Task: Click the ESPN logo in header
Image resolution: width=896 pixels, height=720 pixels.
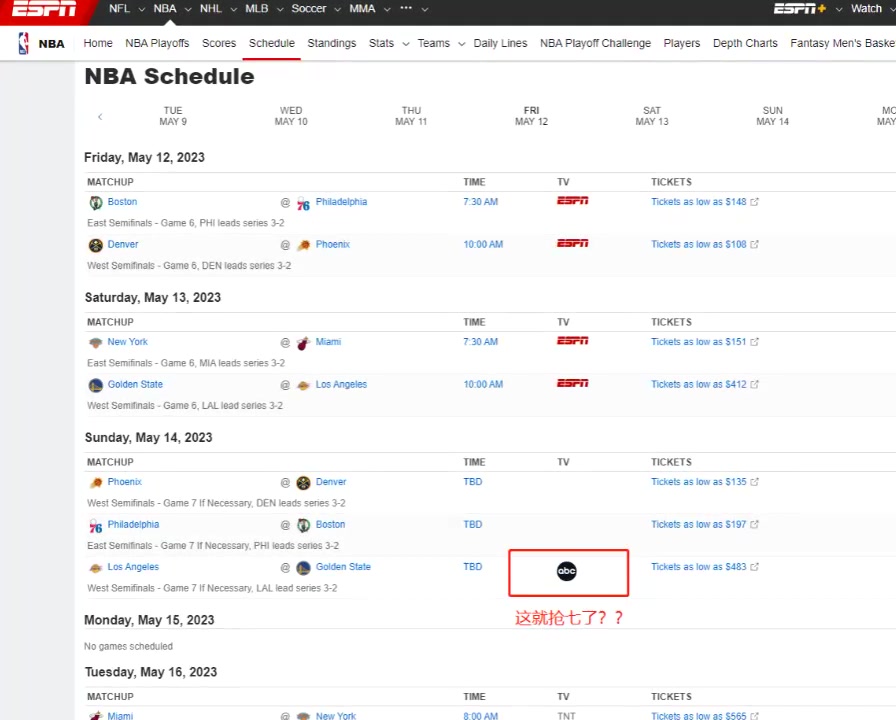Action: [44, 9]
